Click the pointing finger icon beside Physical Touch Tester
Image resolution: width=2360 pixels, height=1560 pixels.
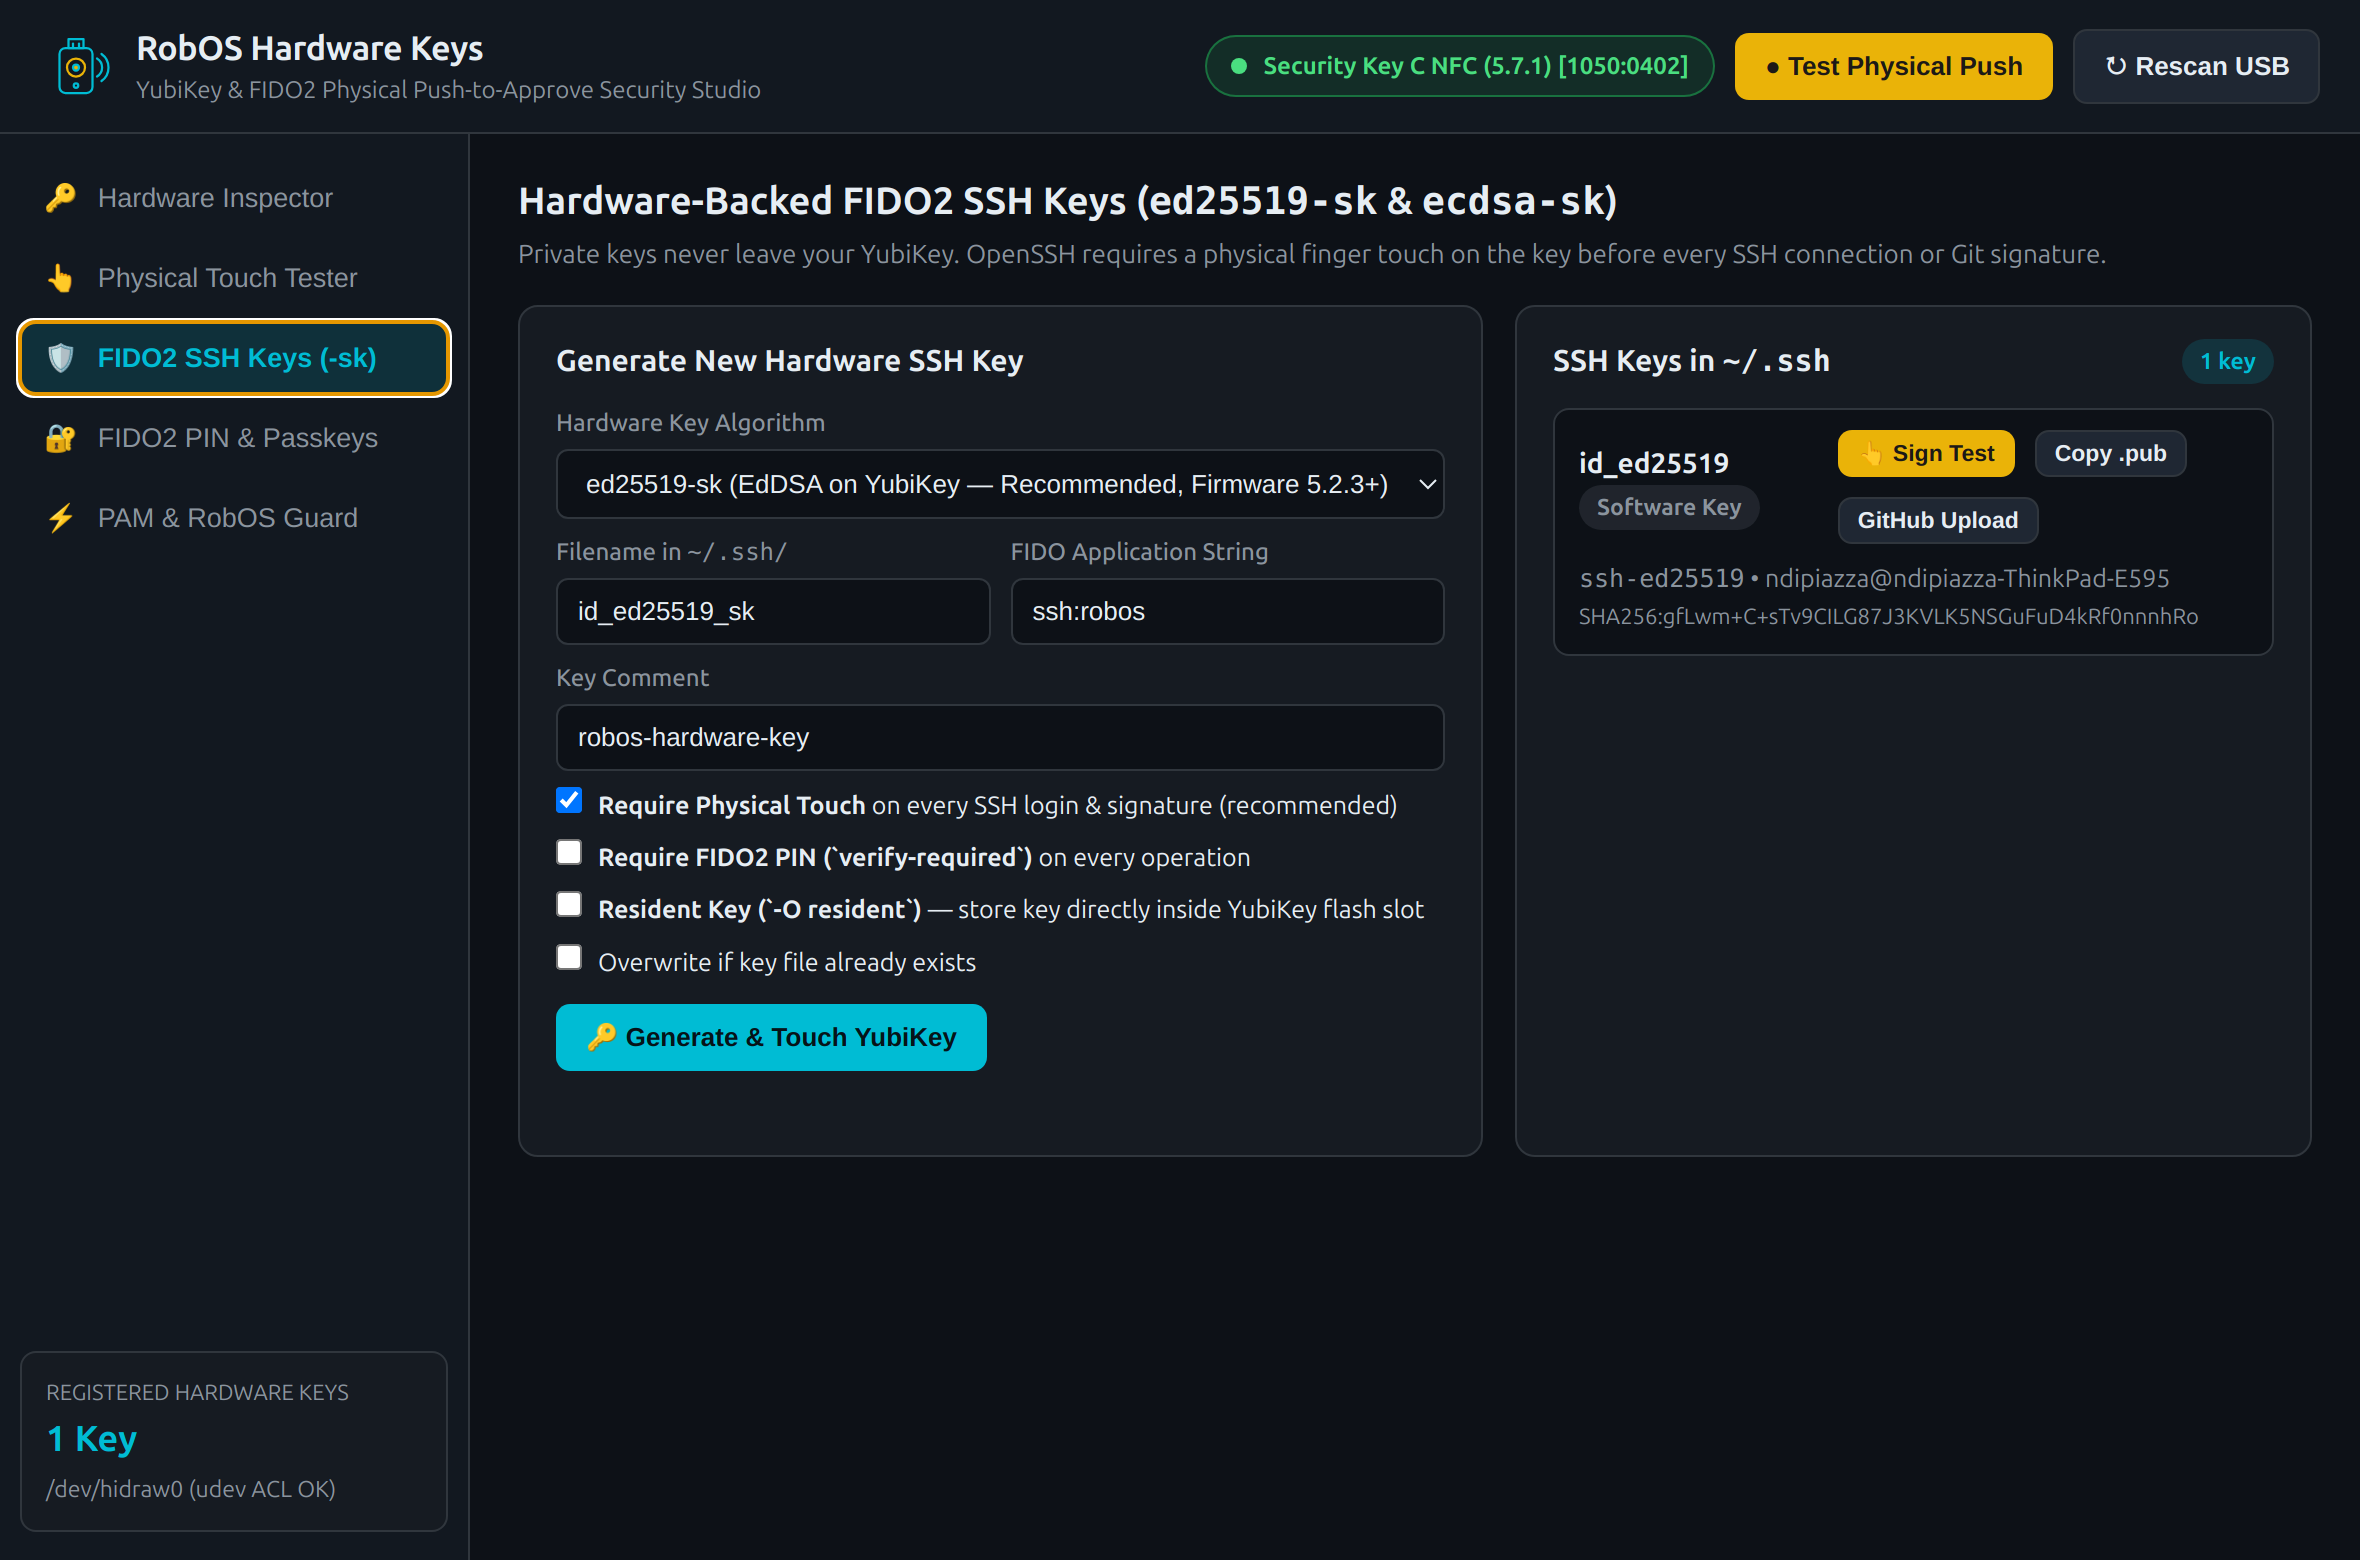(61, 278)
